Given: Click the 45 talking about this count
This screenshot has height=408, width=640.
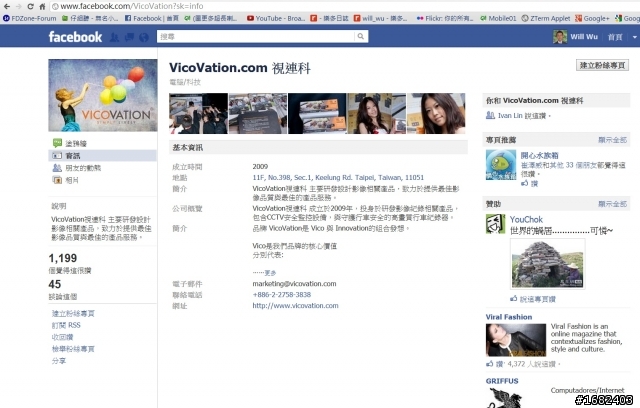Looking at the screenshot, I should point(55,284).
